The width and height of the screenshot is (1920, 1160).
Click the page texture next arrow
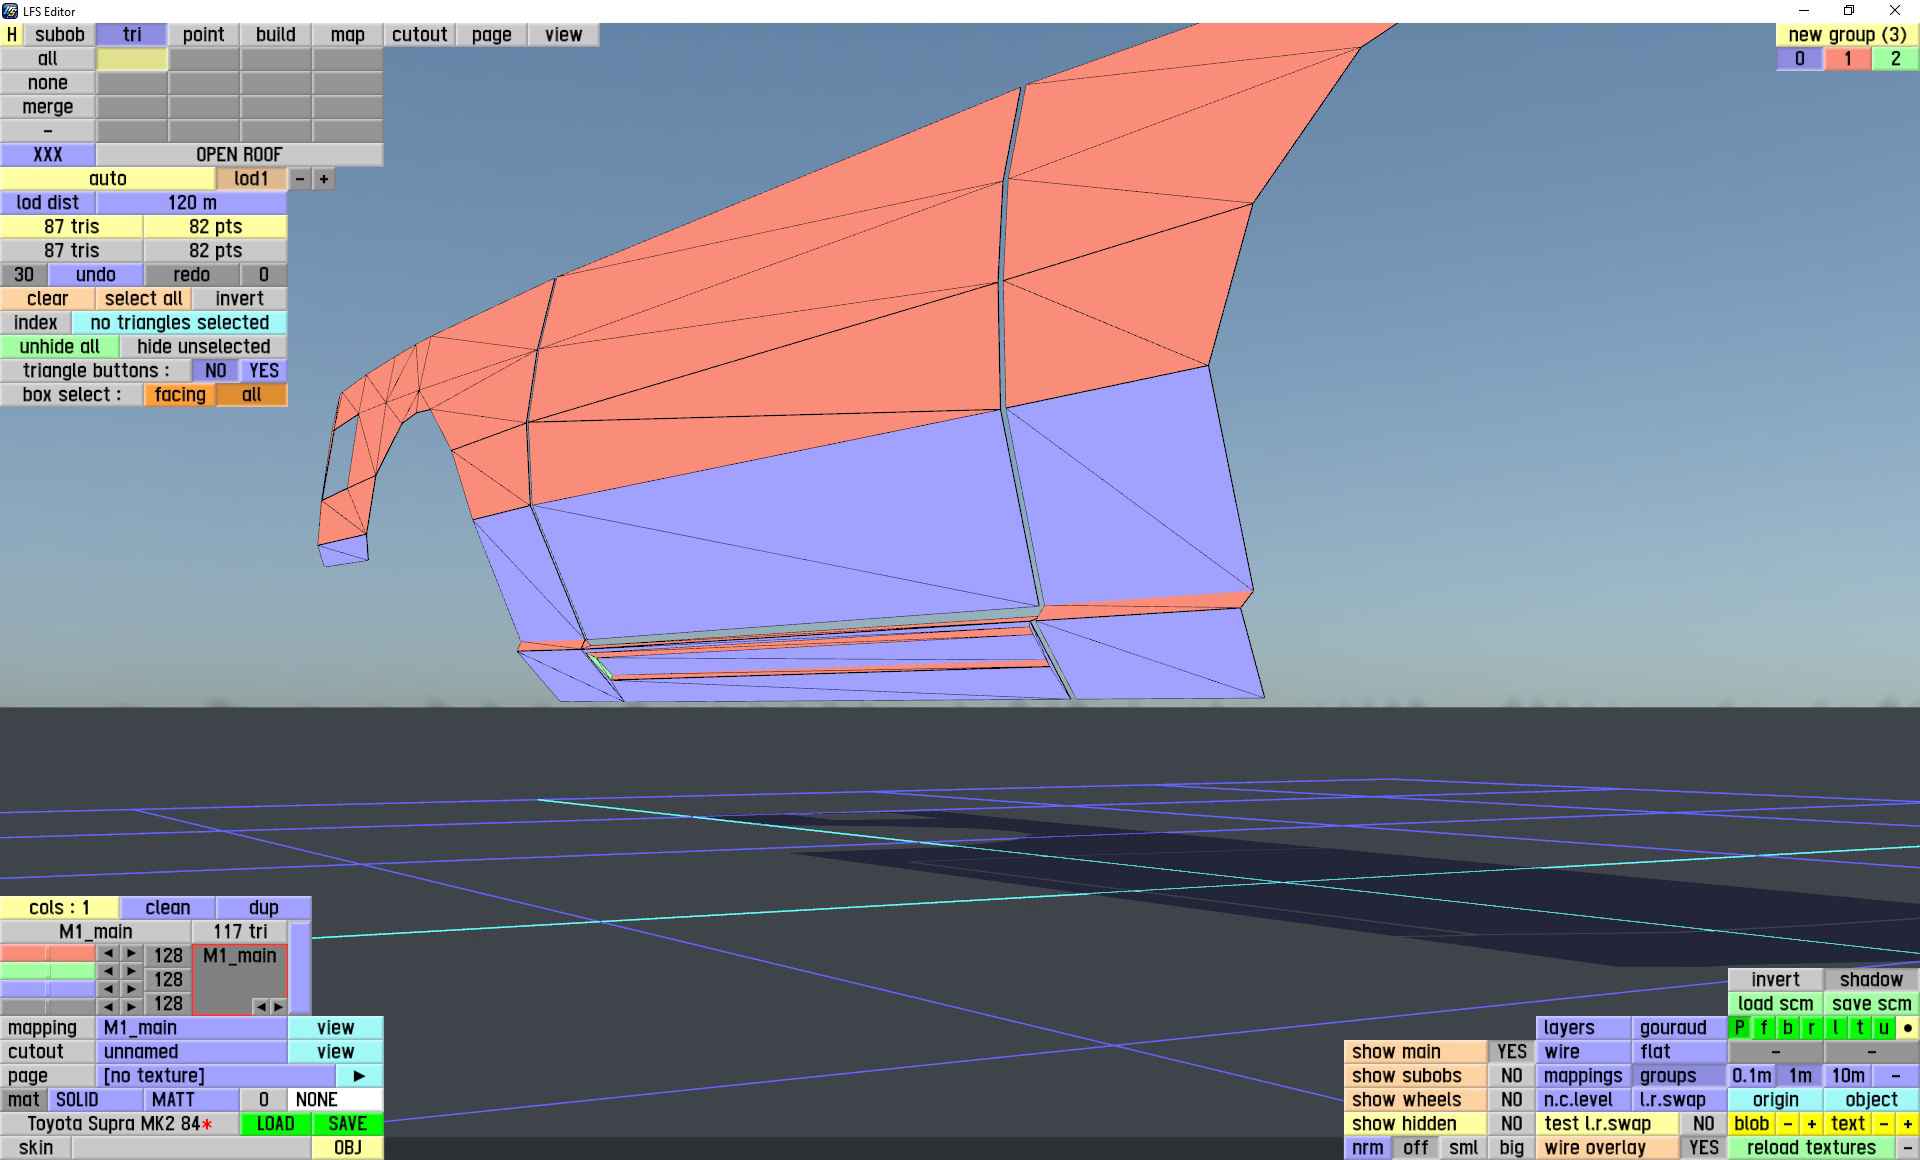point(359,1076)
